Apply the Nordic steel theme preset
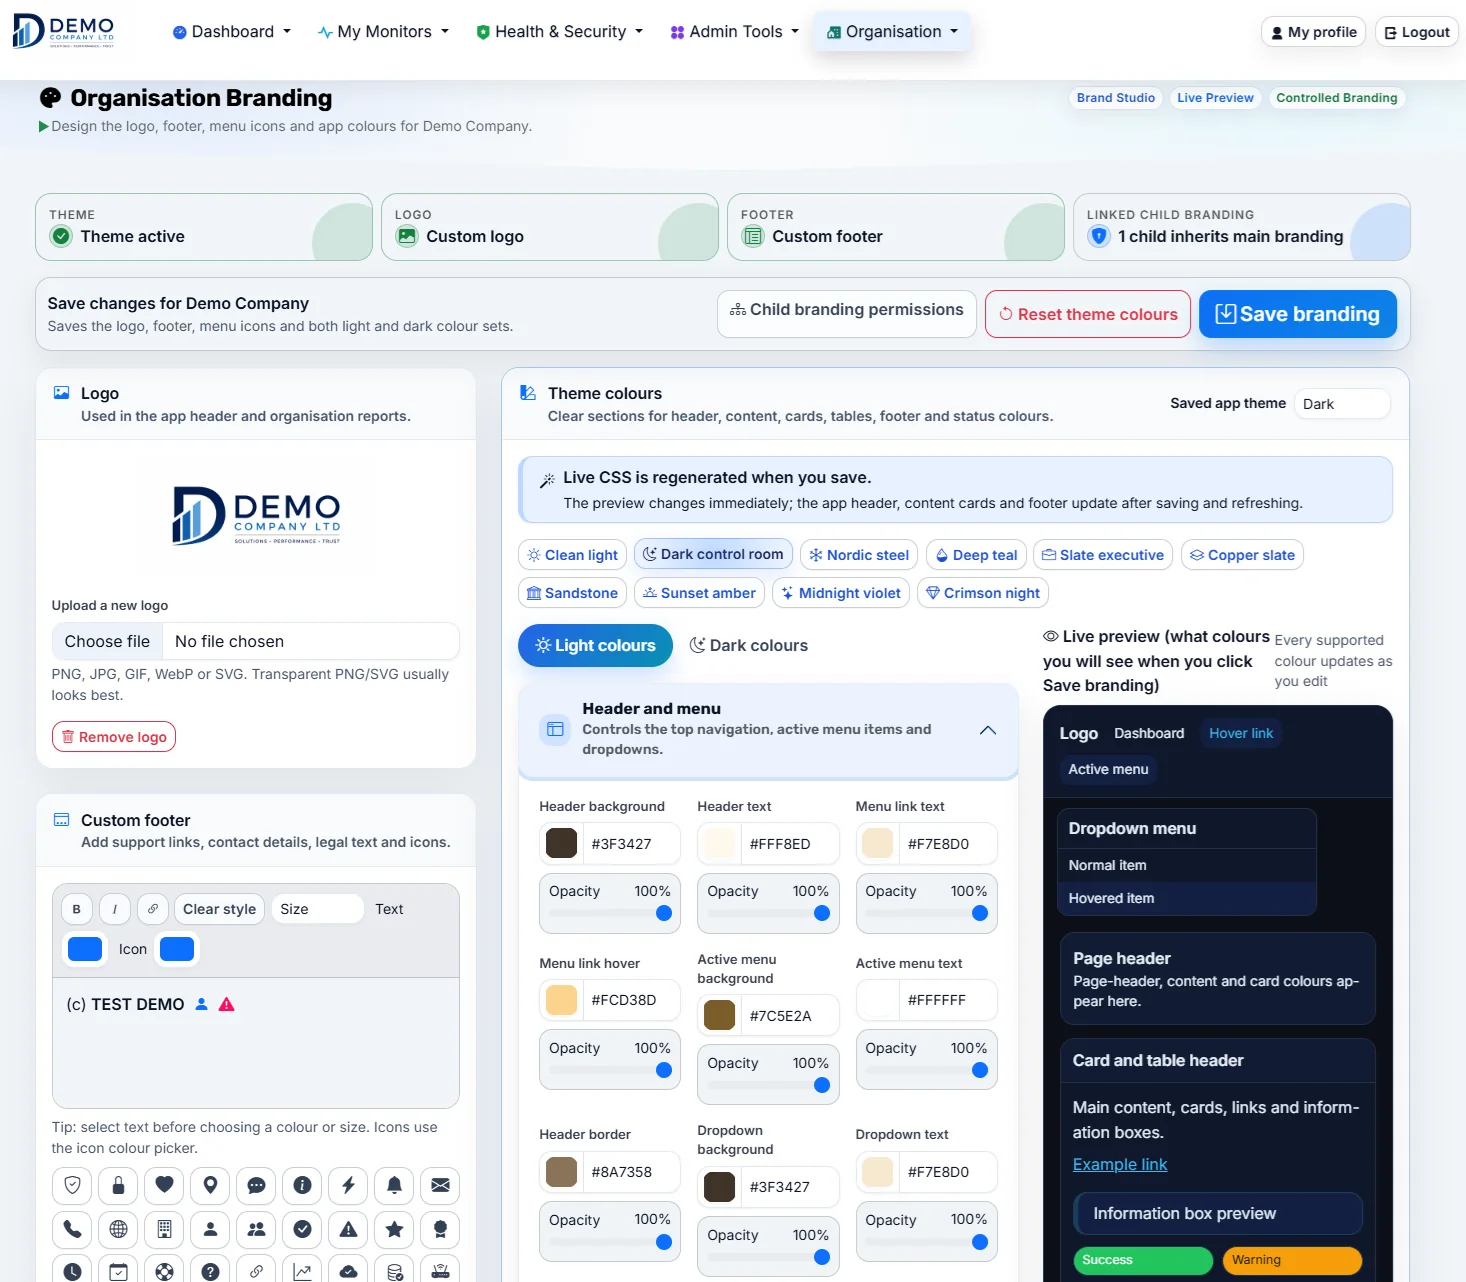This screenshot has width=1466, height=1282. (859, 555)
